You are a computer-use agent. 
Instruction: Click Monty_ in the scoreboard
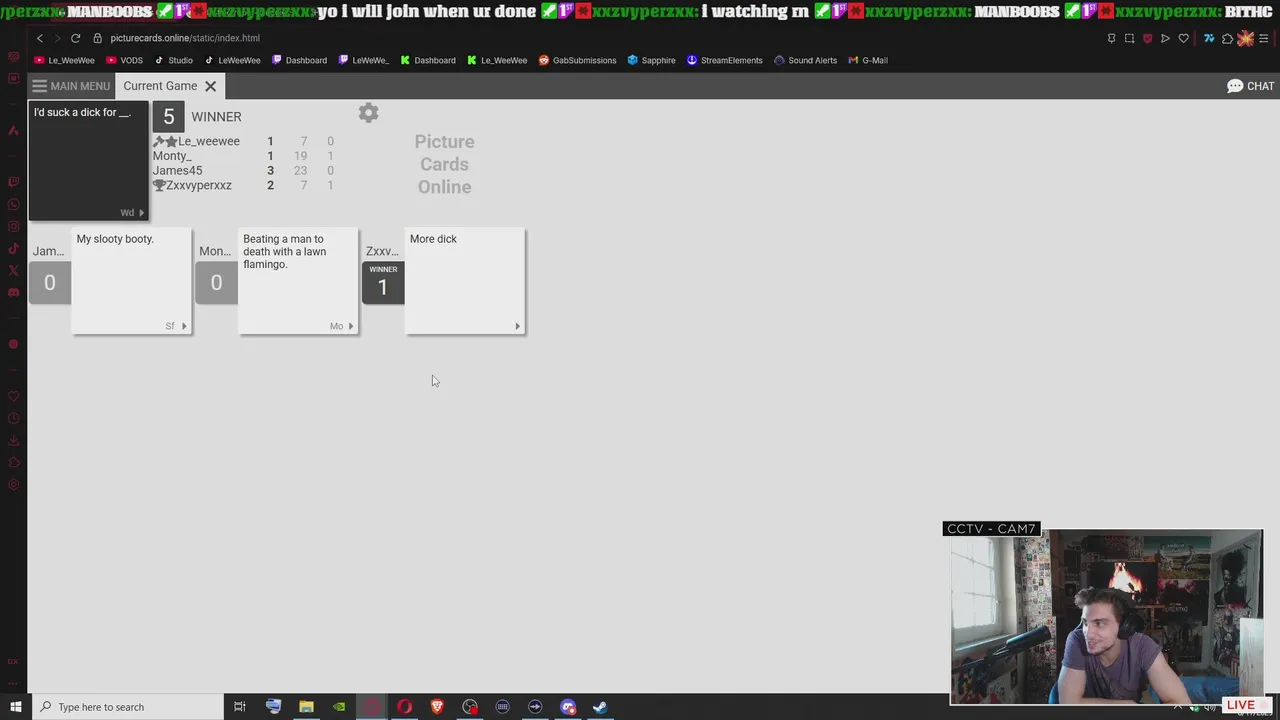(172, 156)
